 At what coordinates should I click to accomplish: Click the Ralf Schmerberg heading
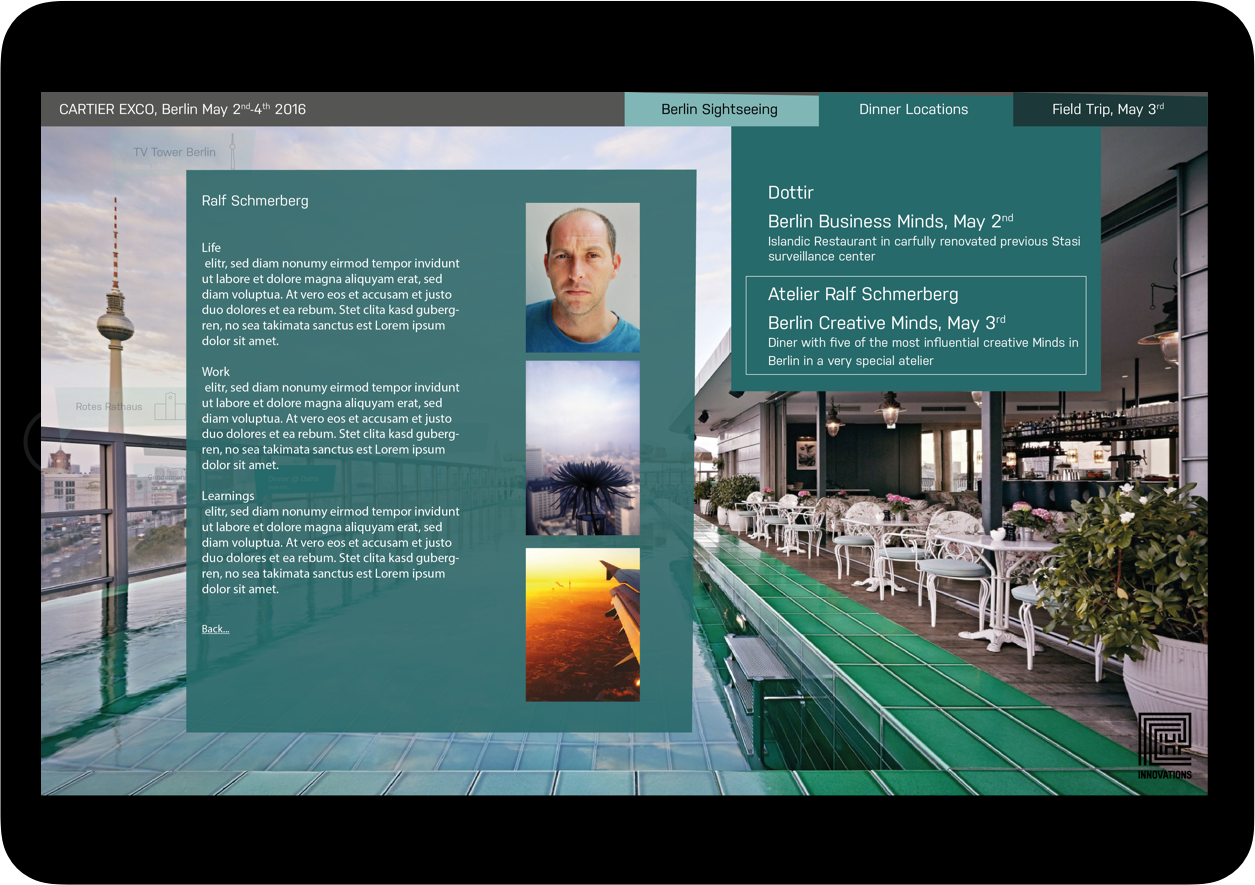pyautogui.click(x=255, y=201)
